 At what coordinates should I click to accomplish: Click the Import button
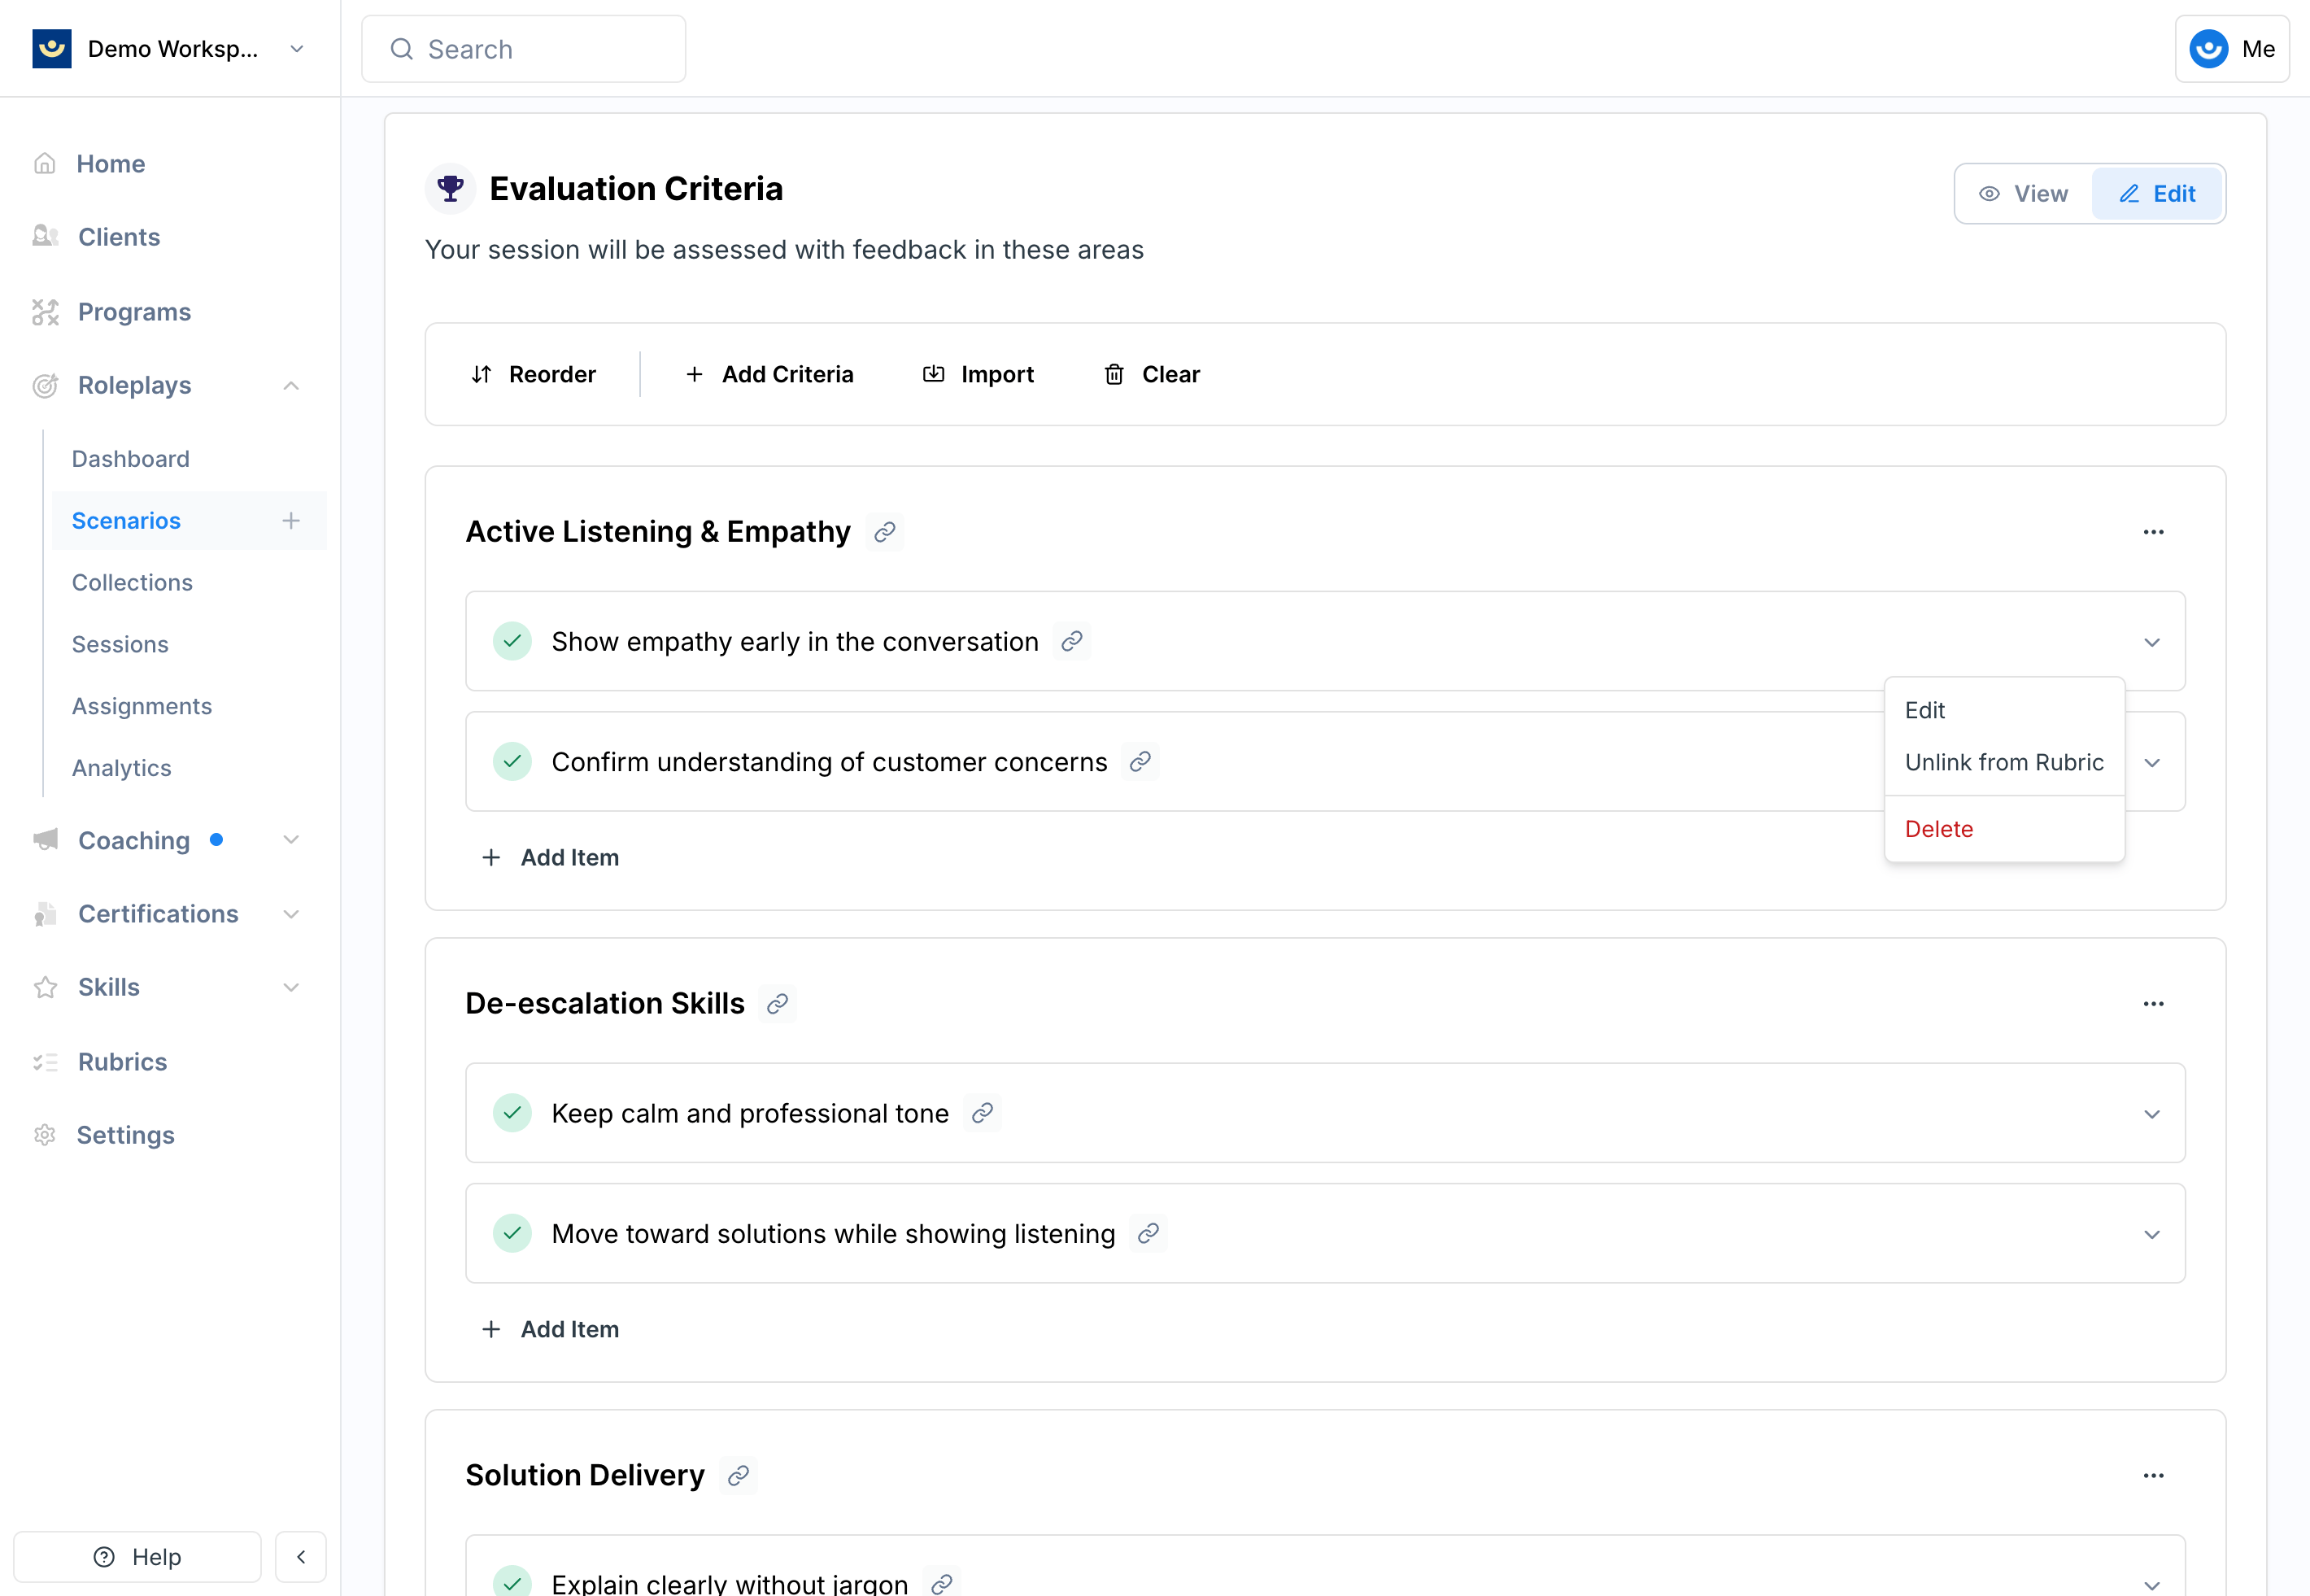pos(978,375)
